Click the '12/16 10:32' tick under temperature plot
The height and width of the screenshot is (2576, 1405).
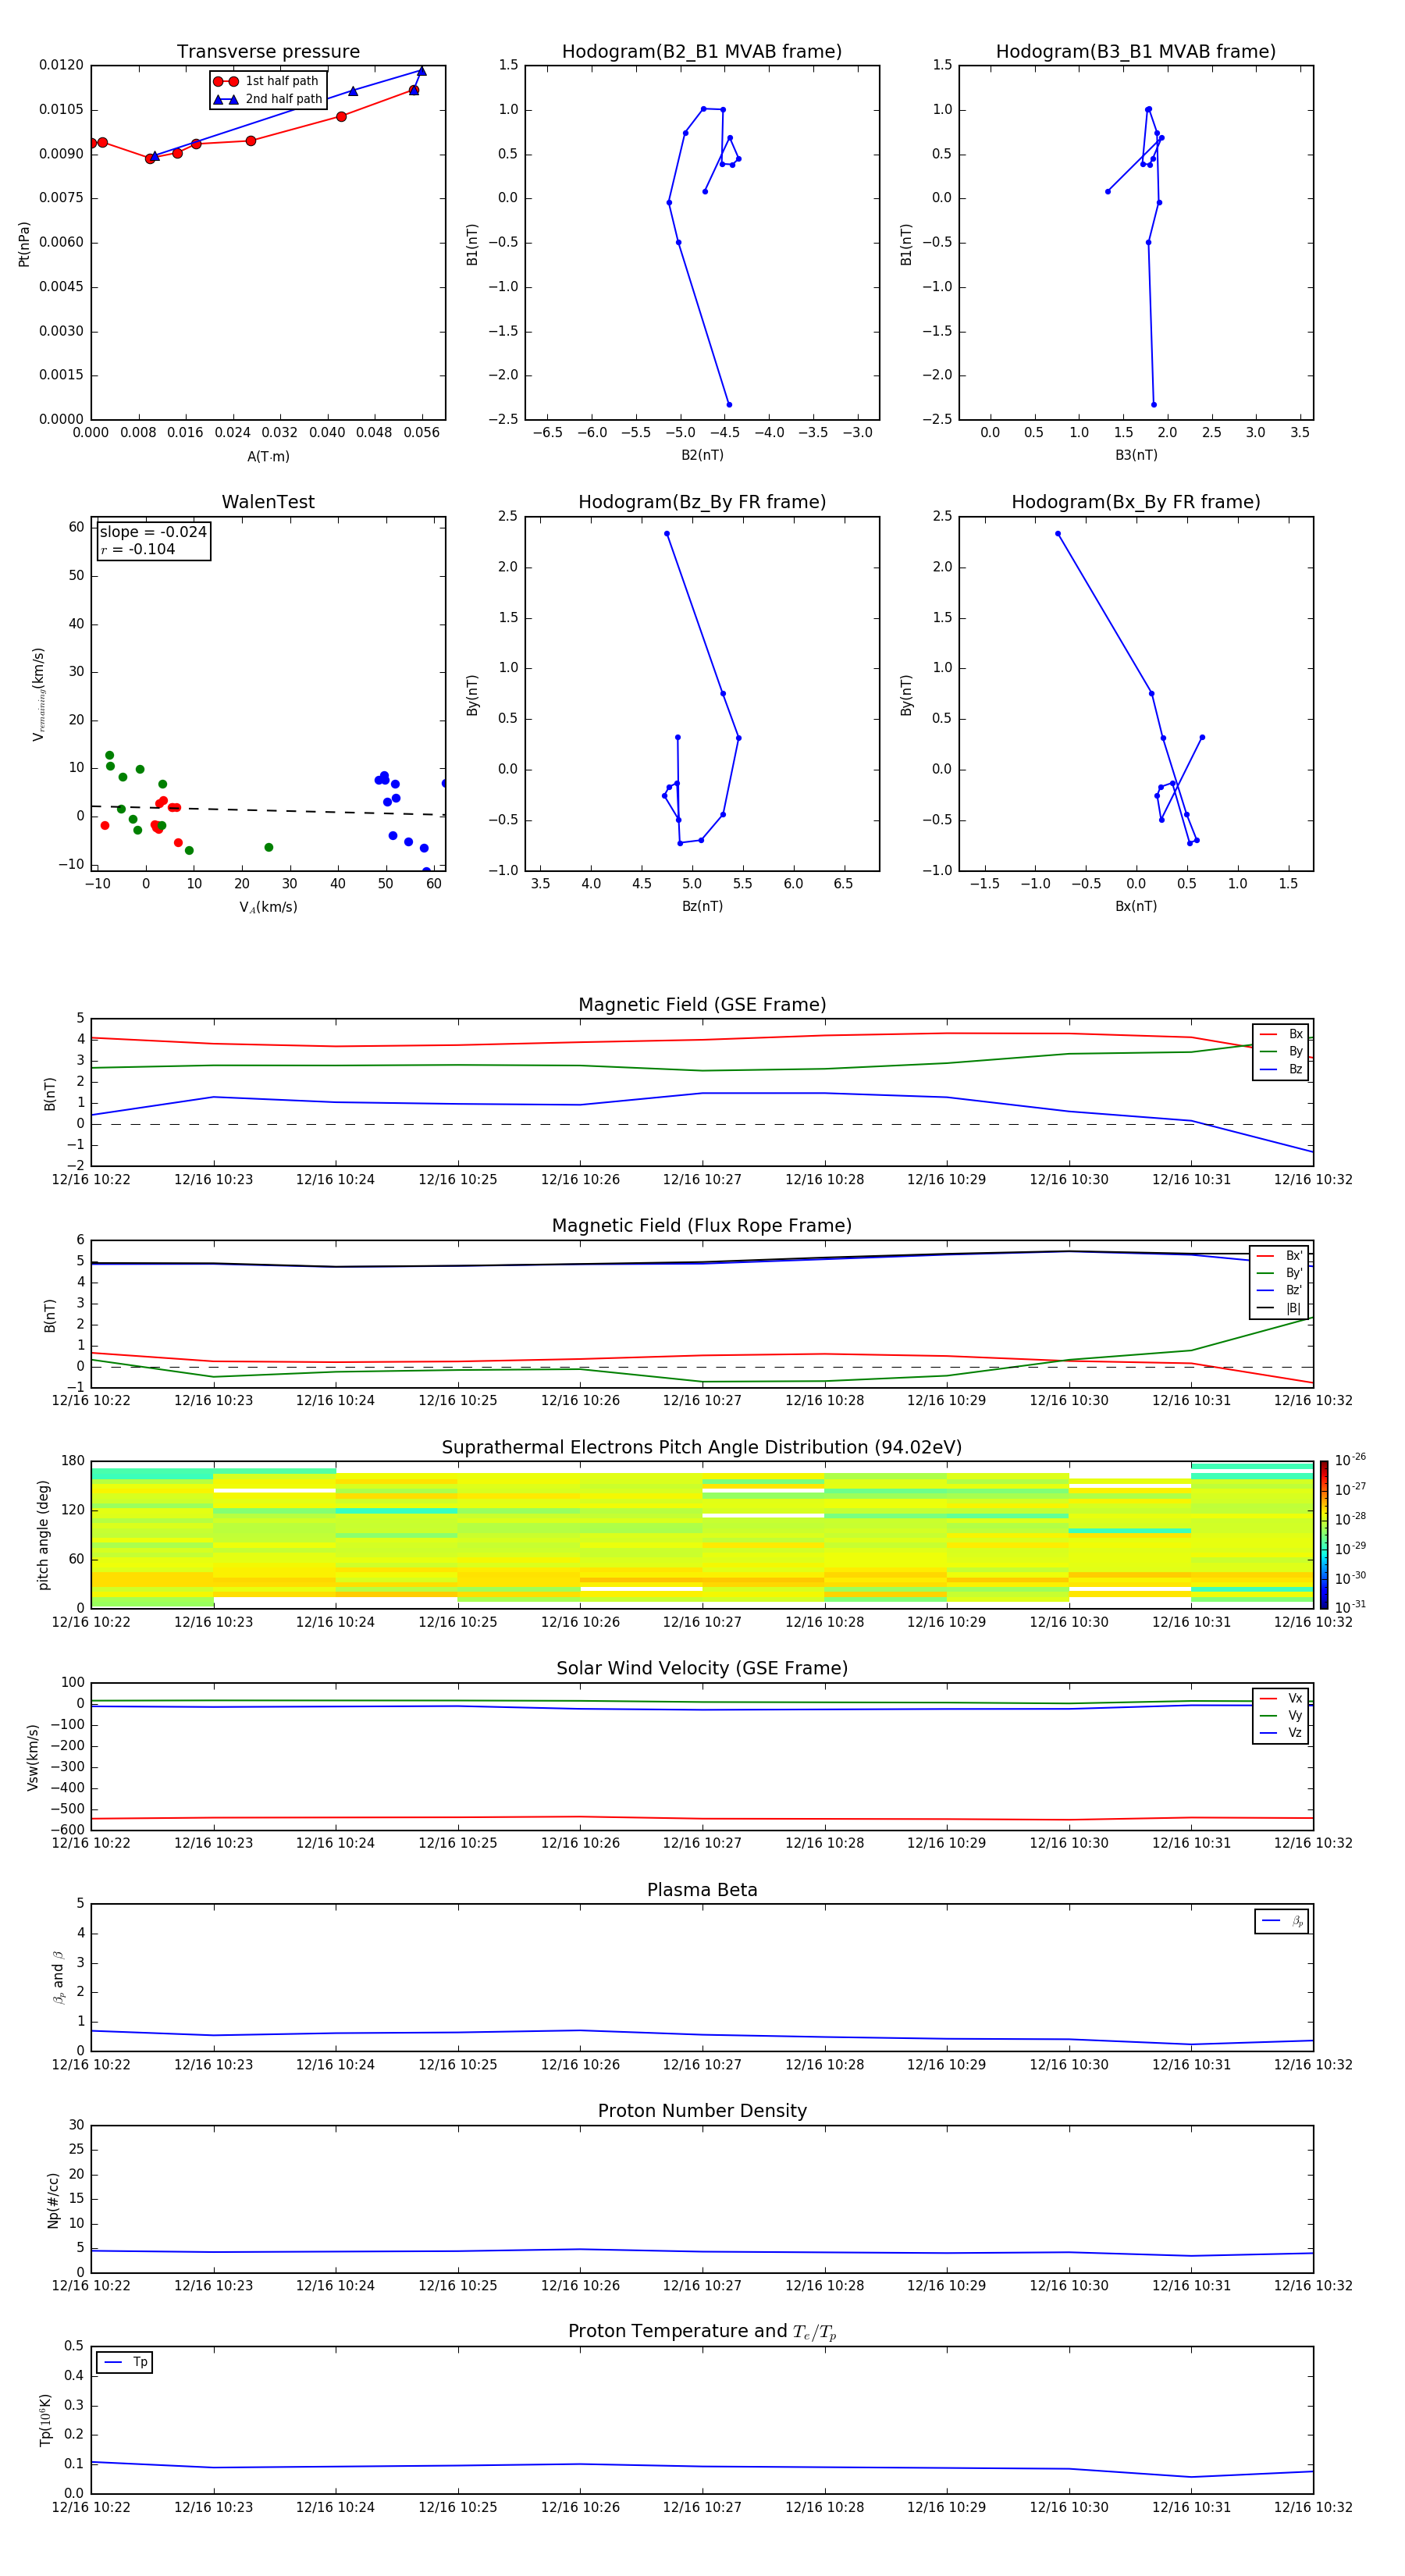[1313, 2507]
